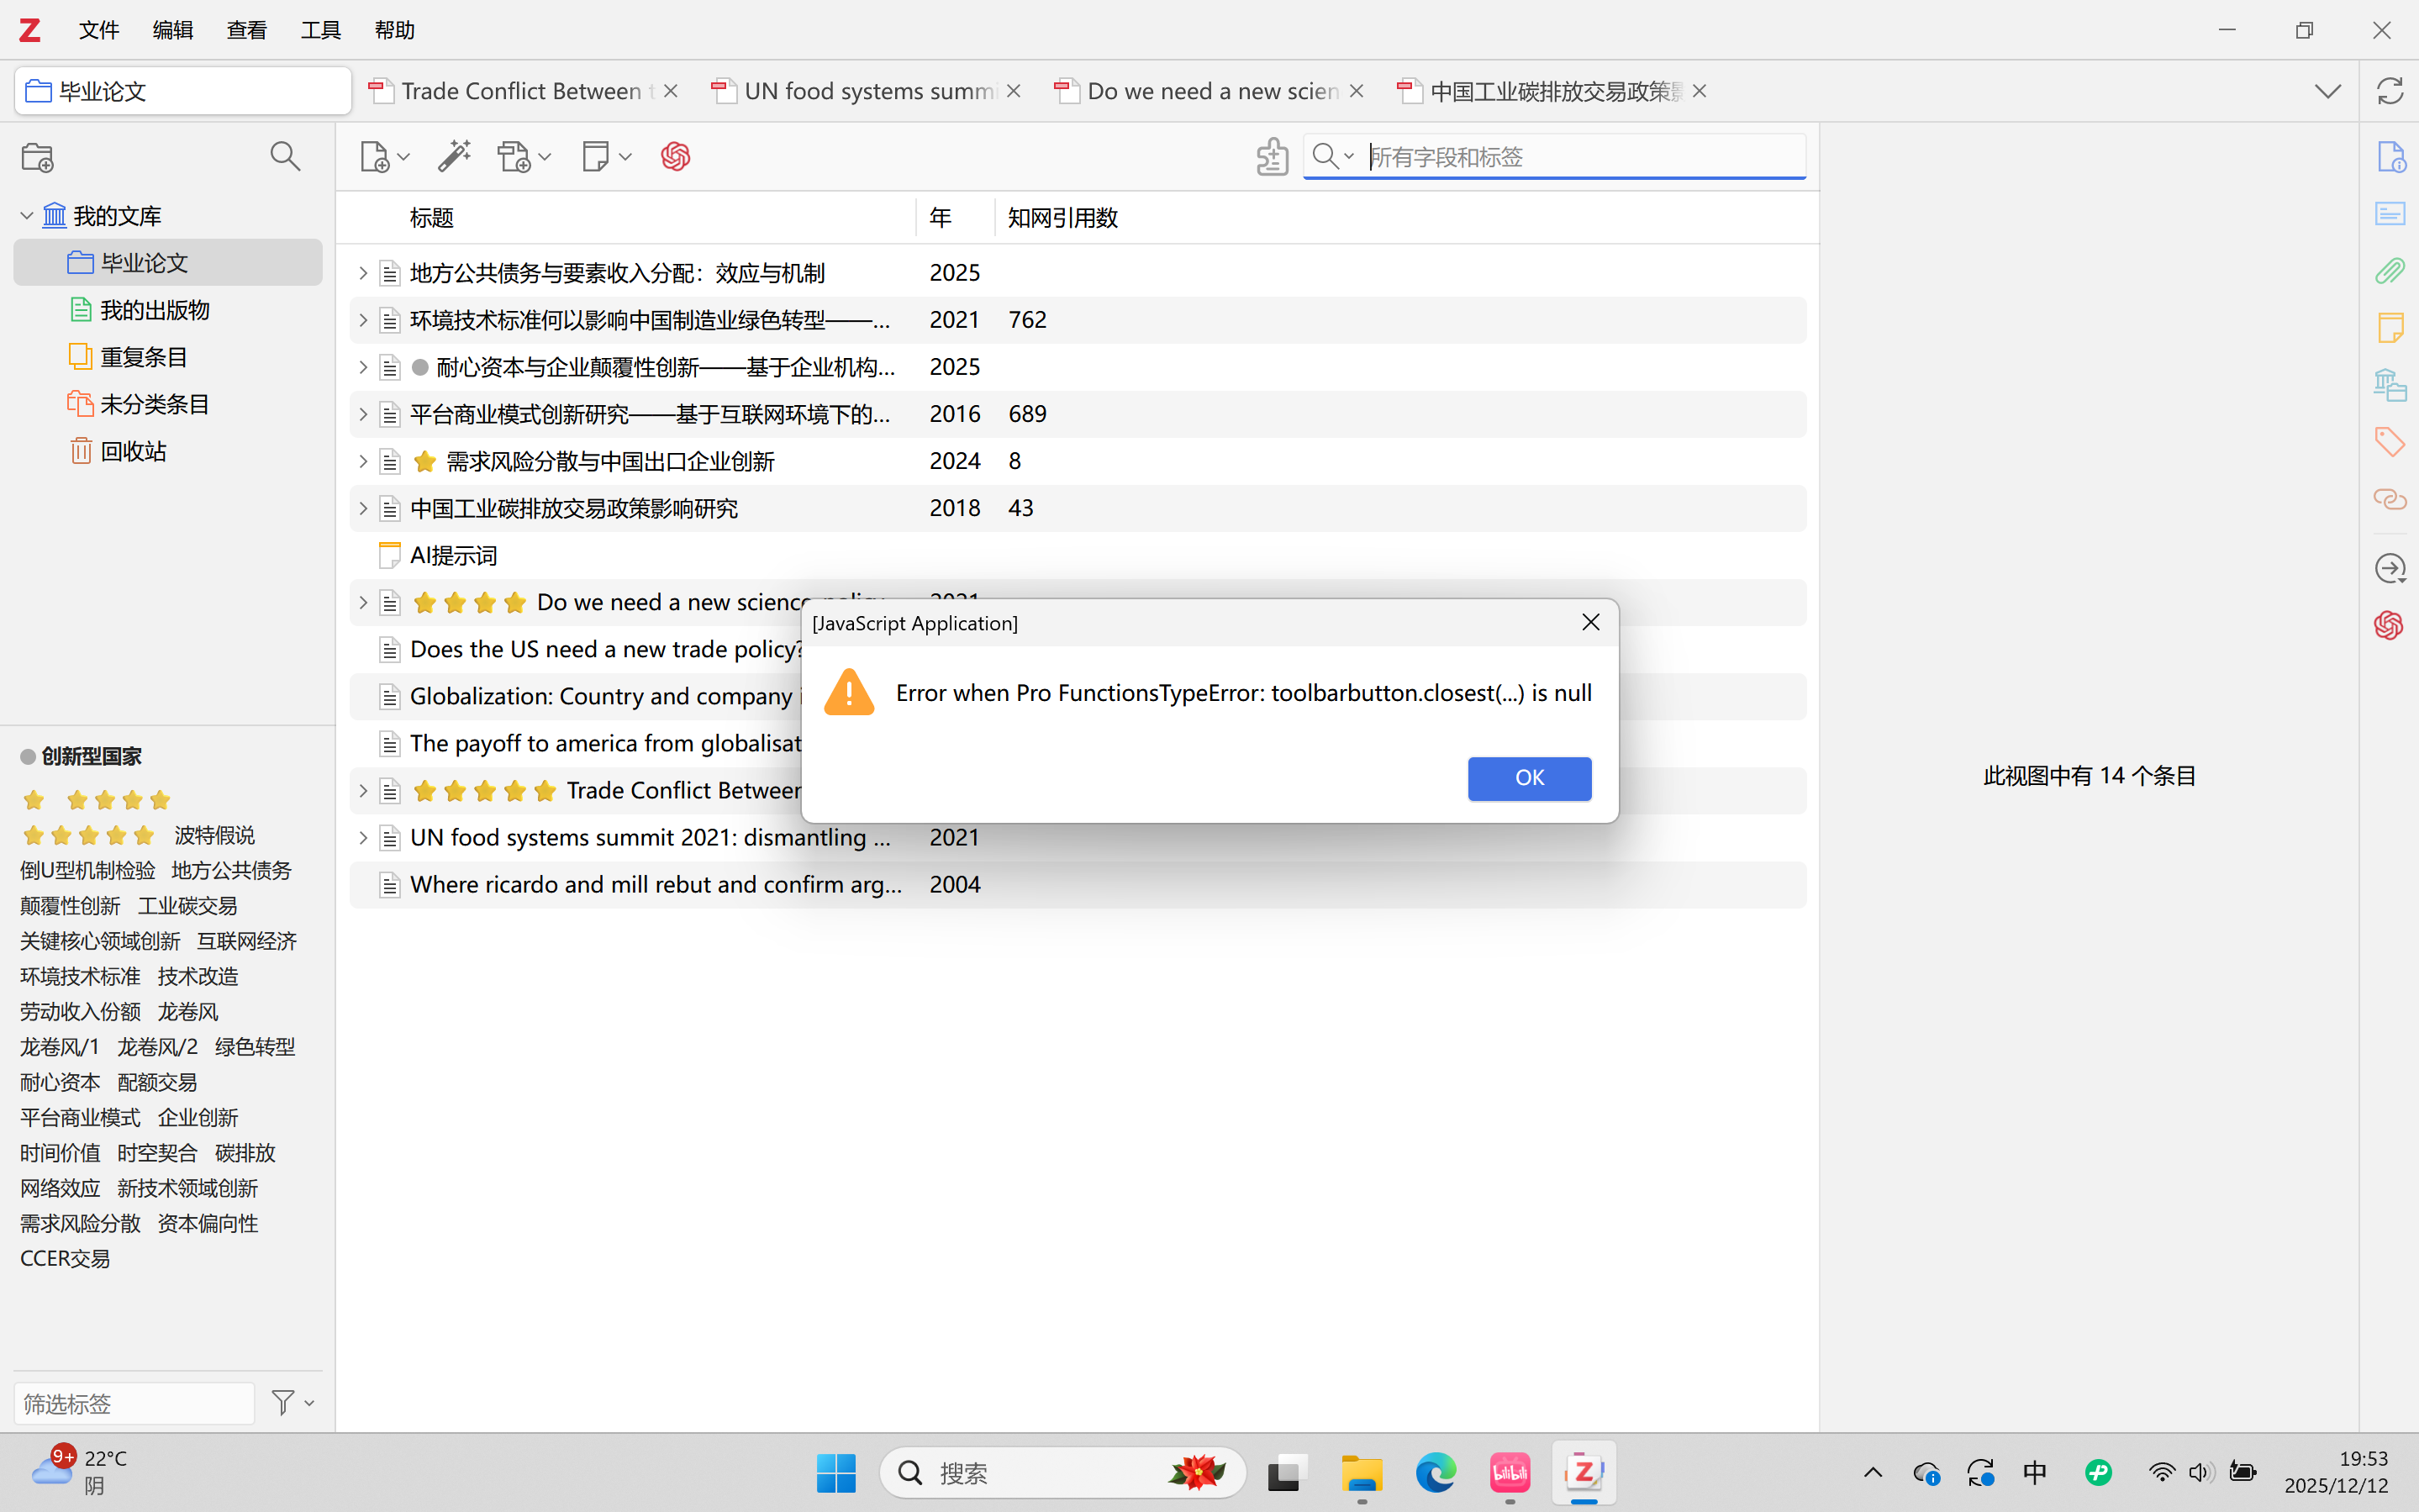2419x1512 pixels.
Task: Click OK in the error dialog
Action: tap(1528, 778)
